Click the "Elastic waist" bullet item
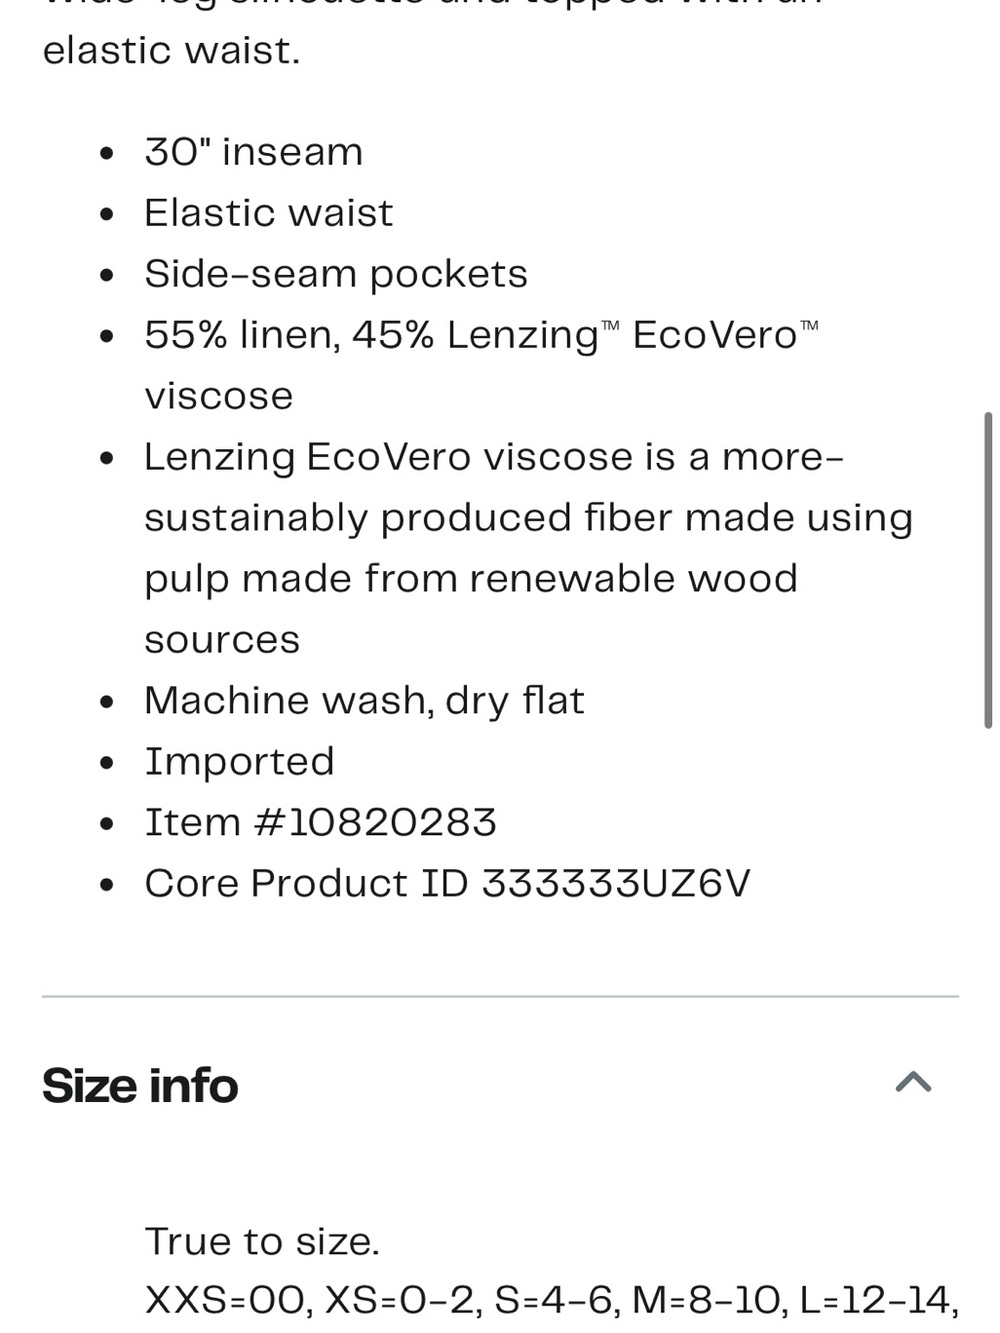The width and height of the screenshot is (1000, 1333). click(269, 214)
